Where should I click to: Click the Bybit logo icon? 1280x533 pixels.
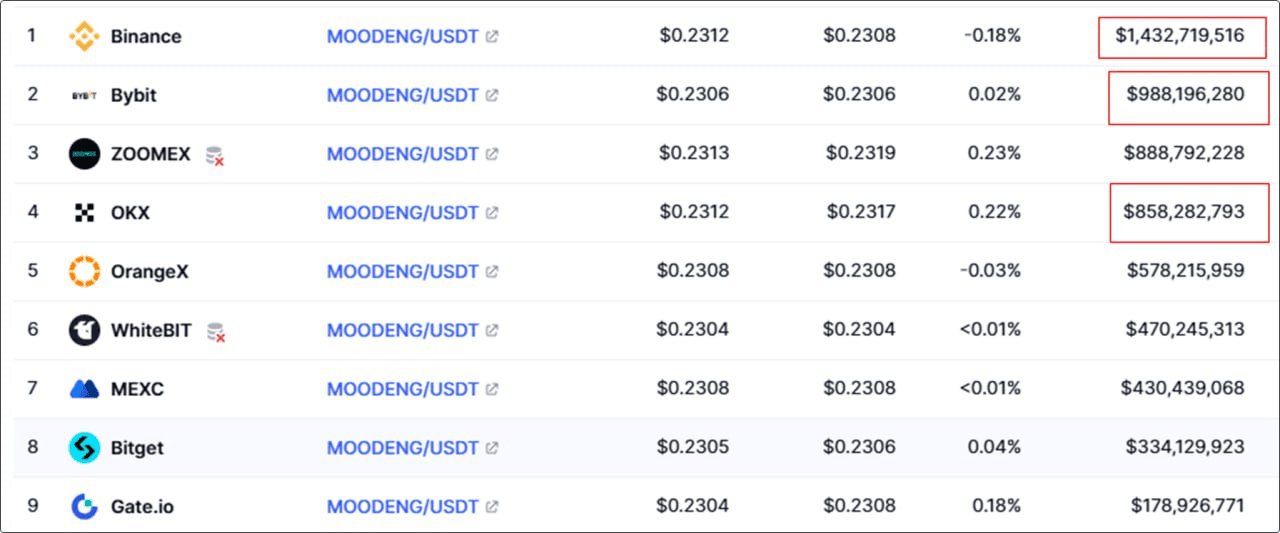click(x=84, y=96)
